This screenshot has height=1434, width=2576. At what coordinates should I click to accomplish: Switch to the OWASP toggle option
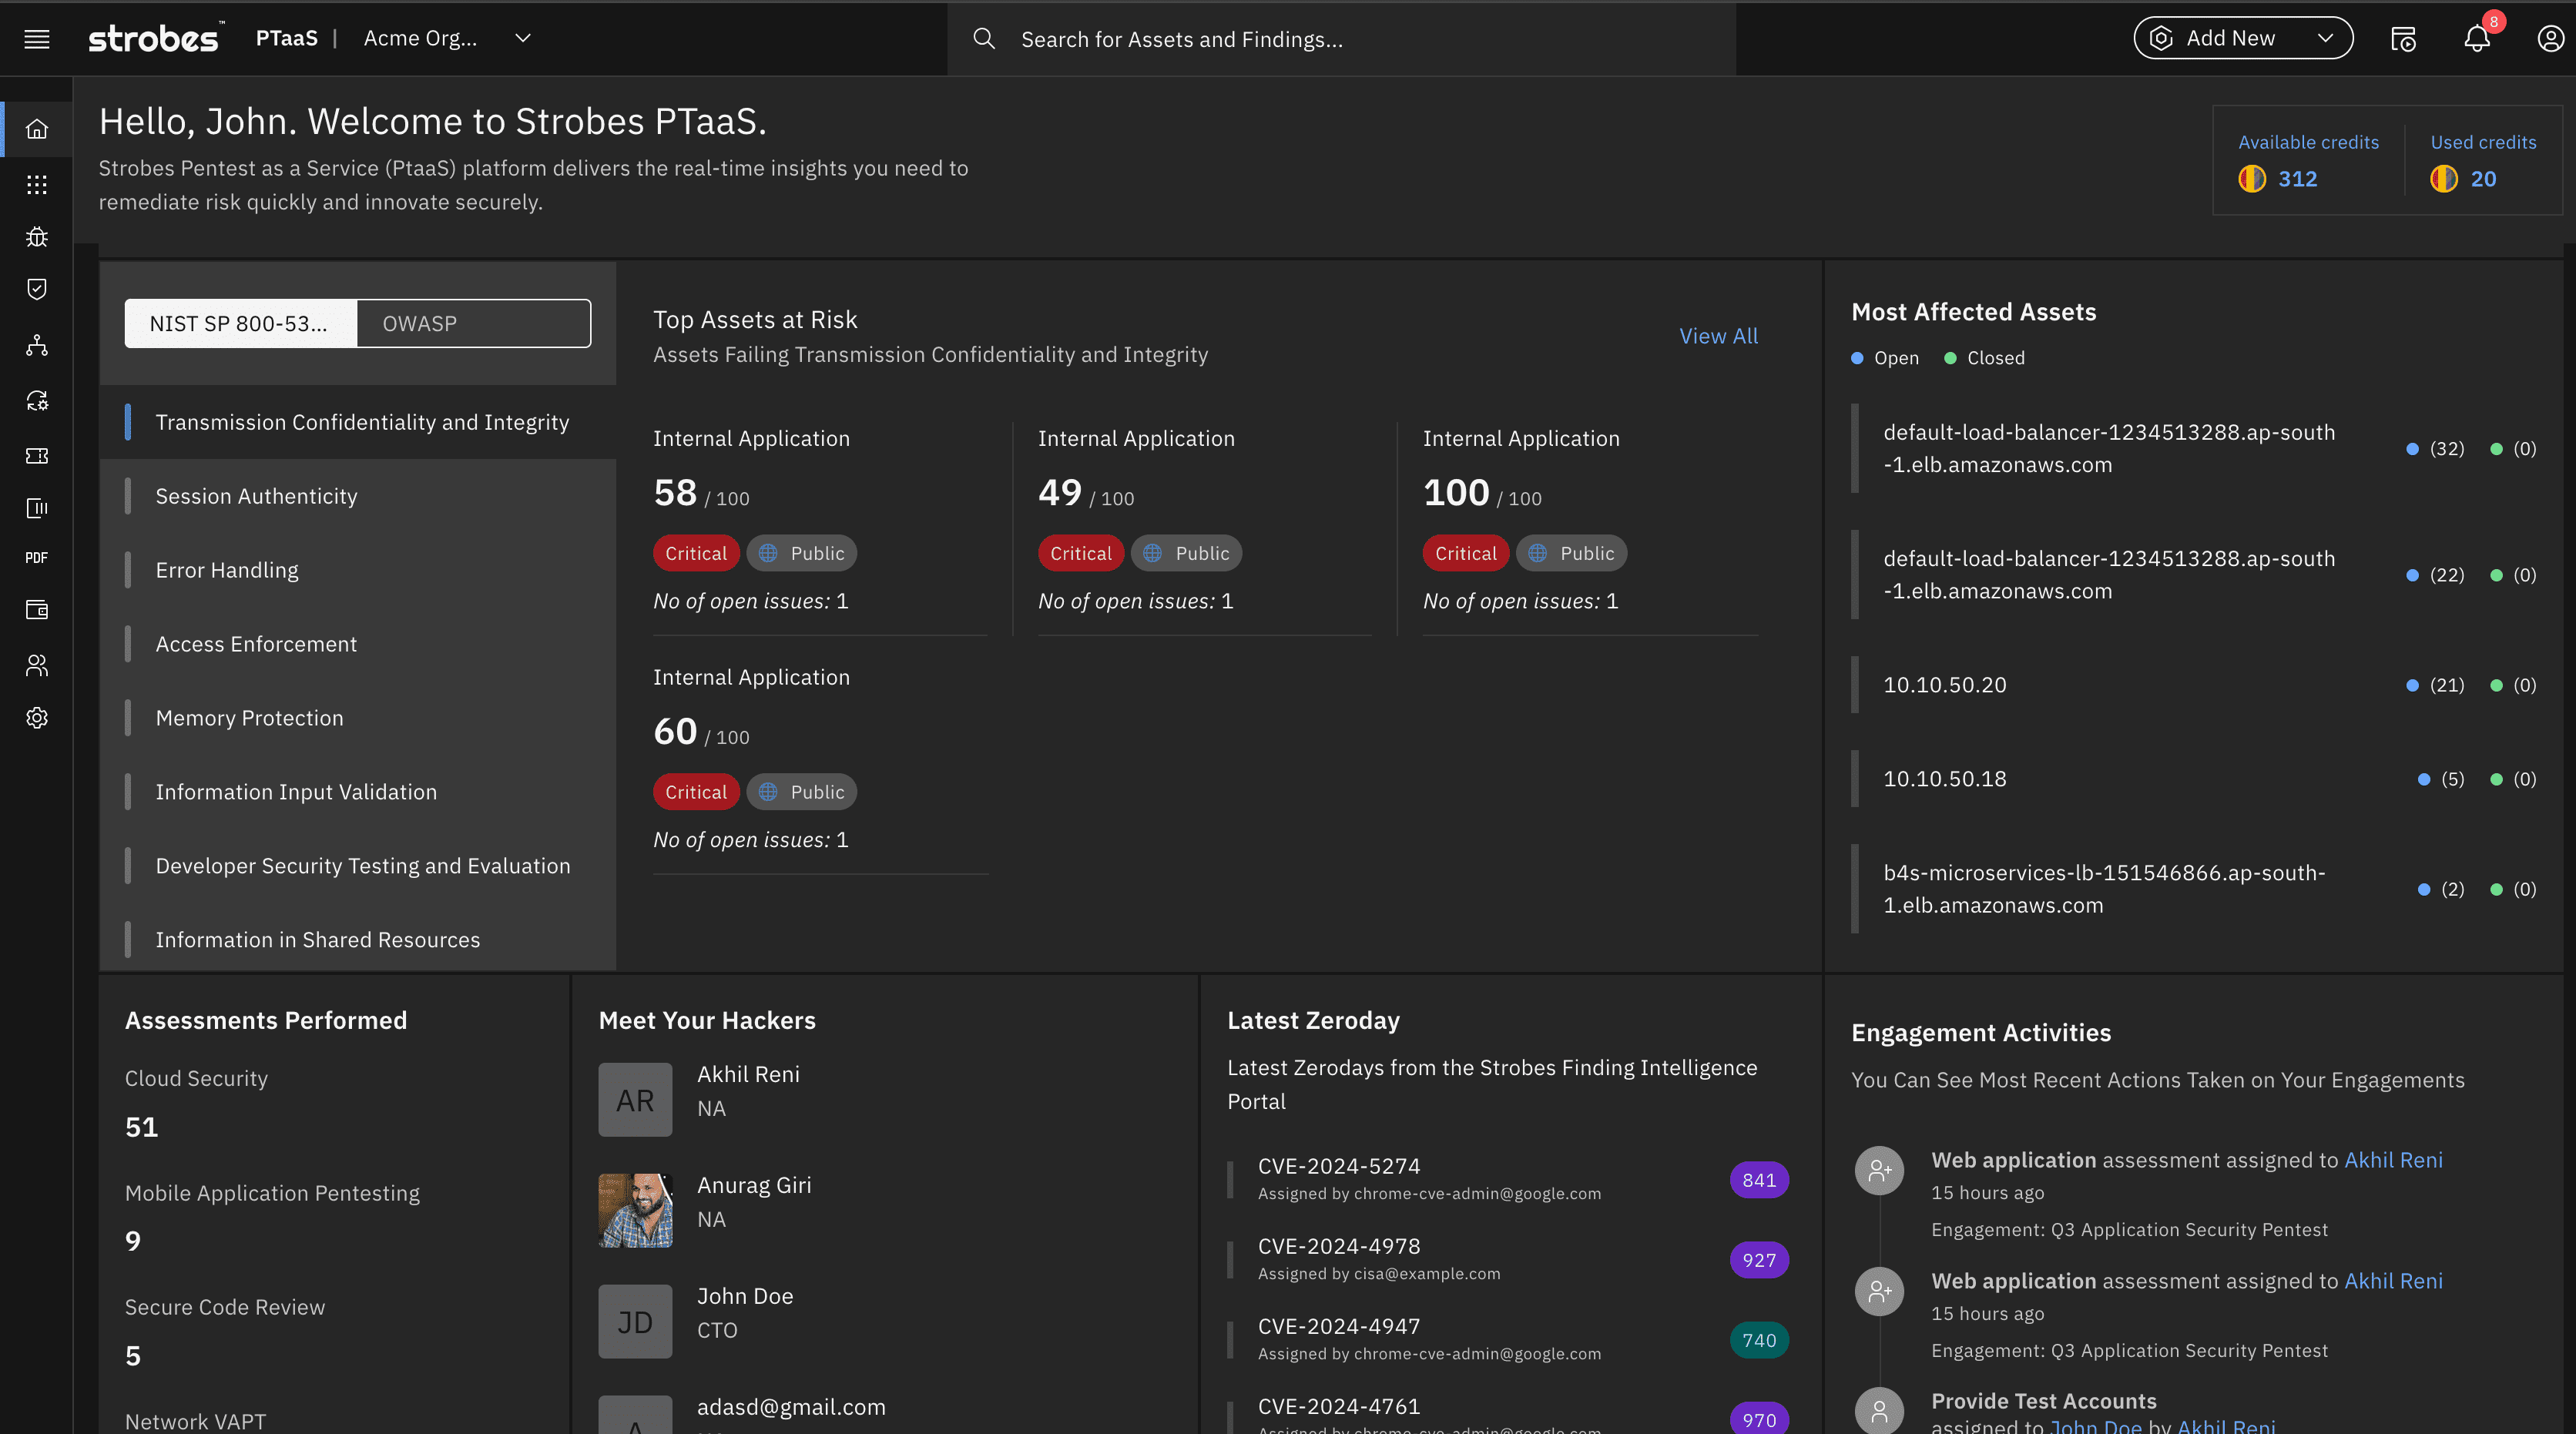[473, 324]
